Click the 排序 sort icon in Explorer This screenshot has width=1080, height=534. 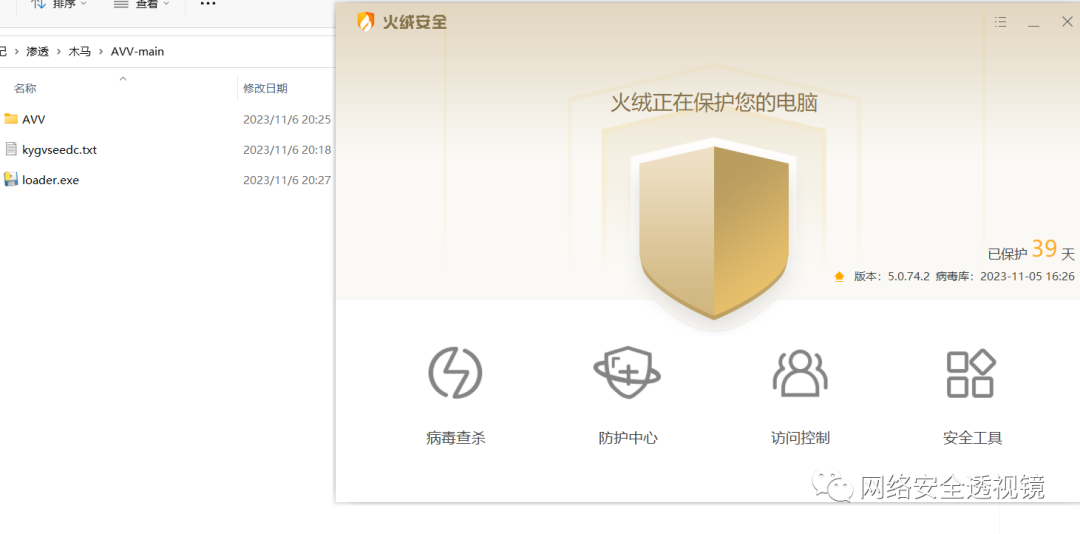click(39, 4)
